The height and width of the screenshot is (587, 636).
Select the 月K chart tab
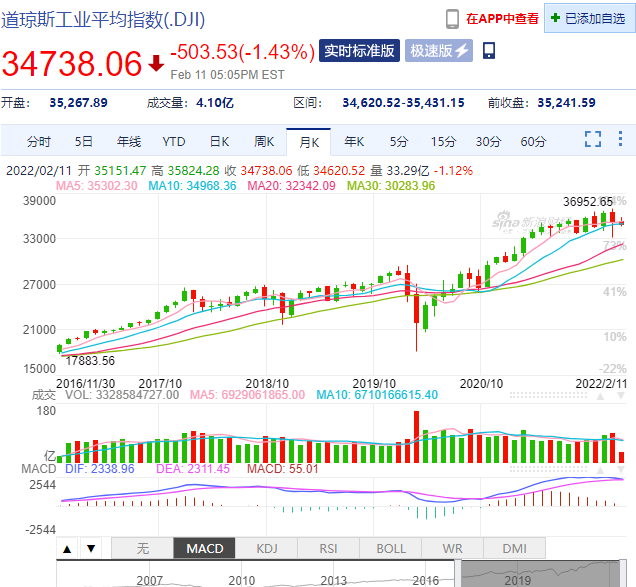[309, 142]
